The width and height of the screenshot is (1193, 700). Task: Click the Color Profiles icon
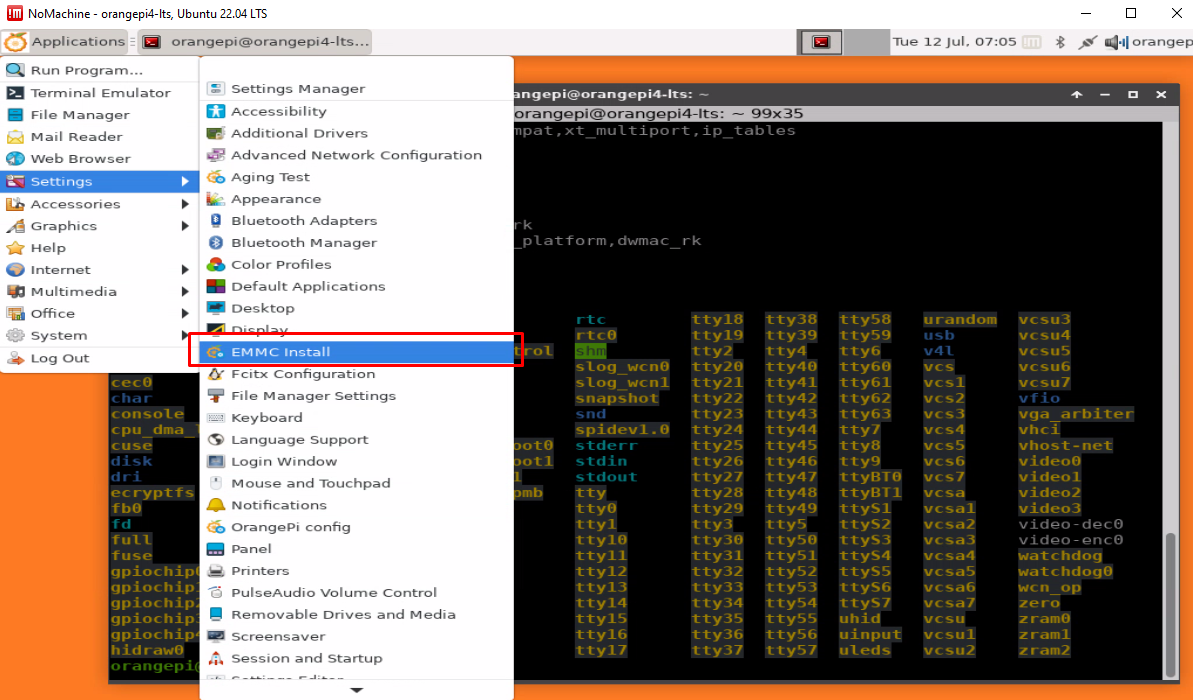tap(216, 265)
